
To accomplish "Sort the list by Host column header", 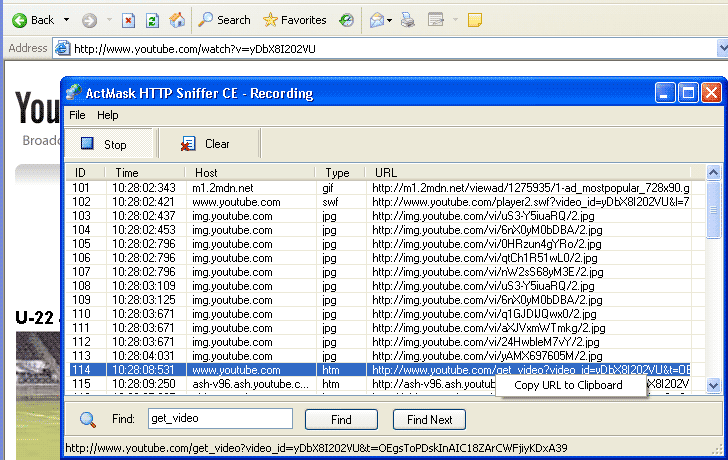I will coord(250,173).
